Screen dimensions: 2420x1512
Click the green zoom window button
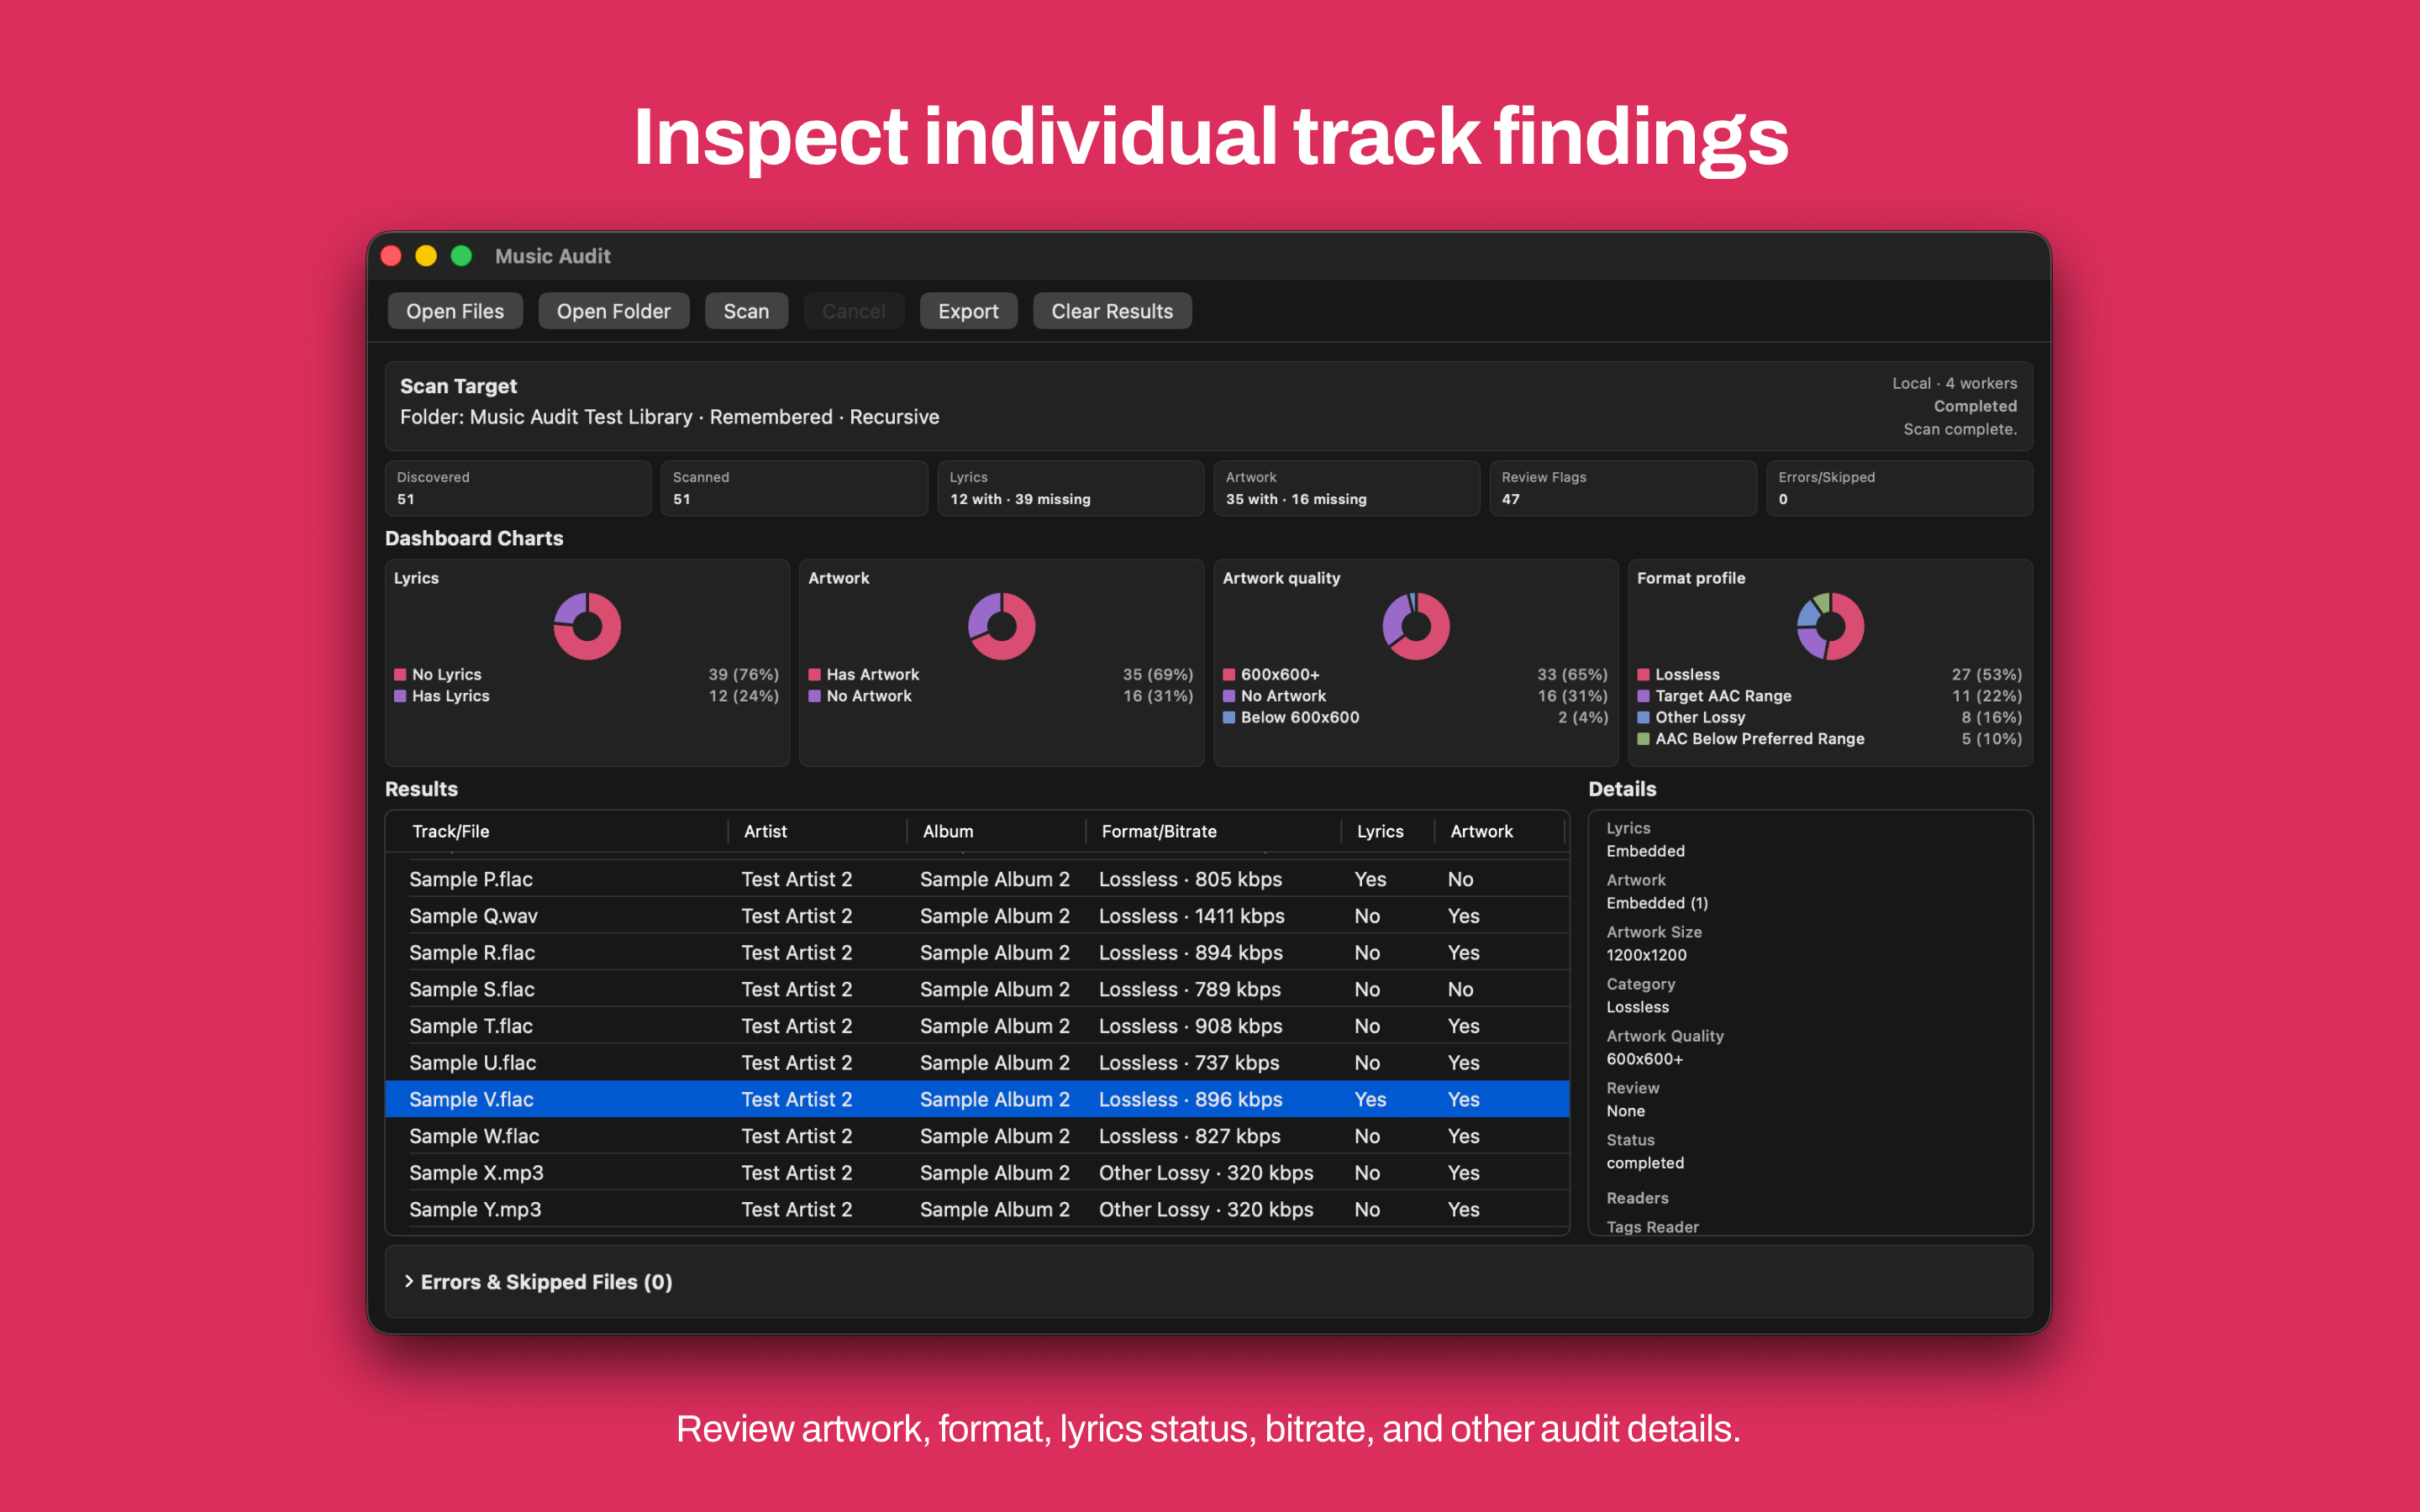[461, 256]
